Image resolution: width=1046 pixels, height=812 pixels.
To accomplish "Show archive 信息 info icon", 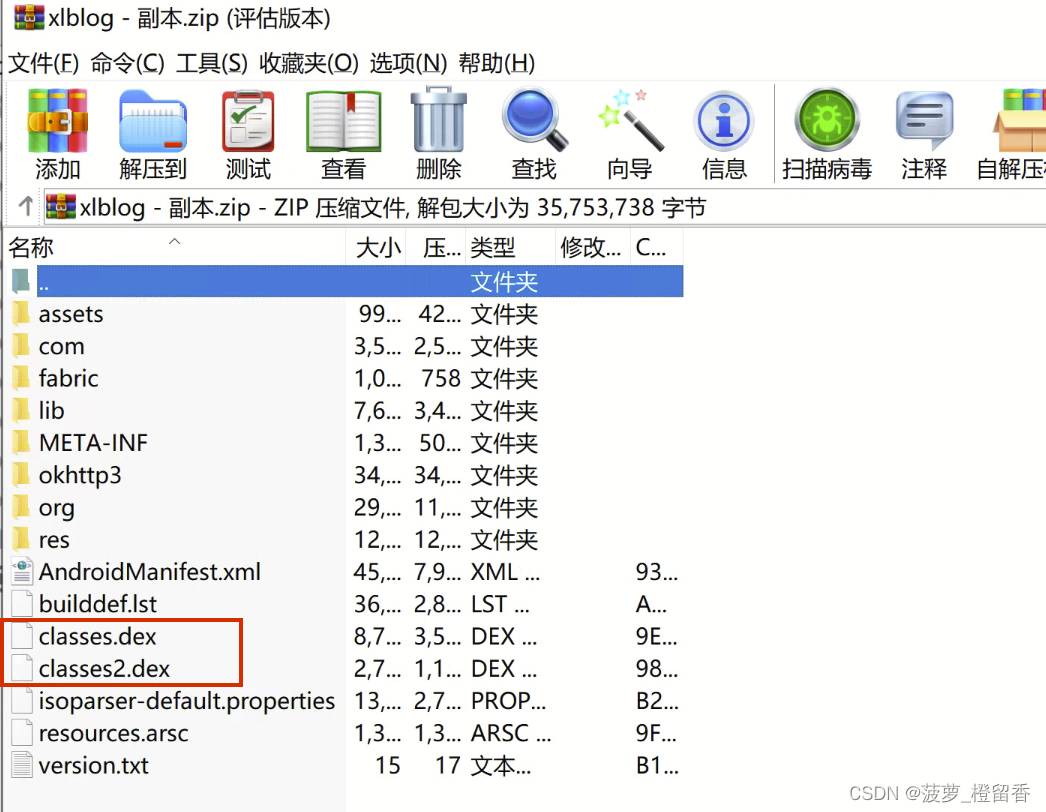I will pyautogui.click(x=724, y=121).
